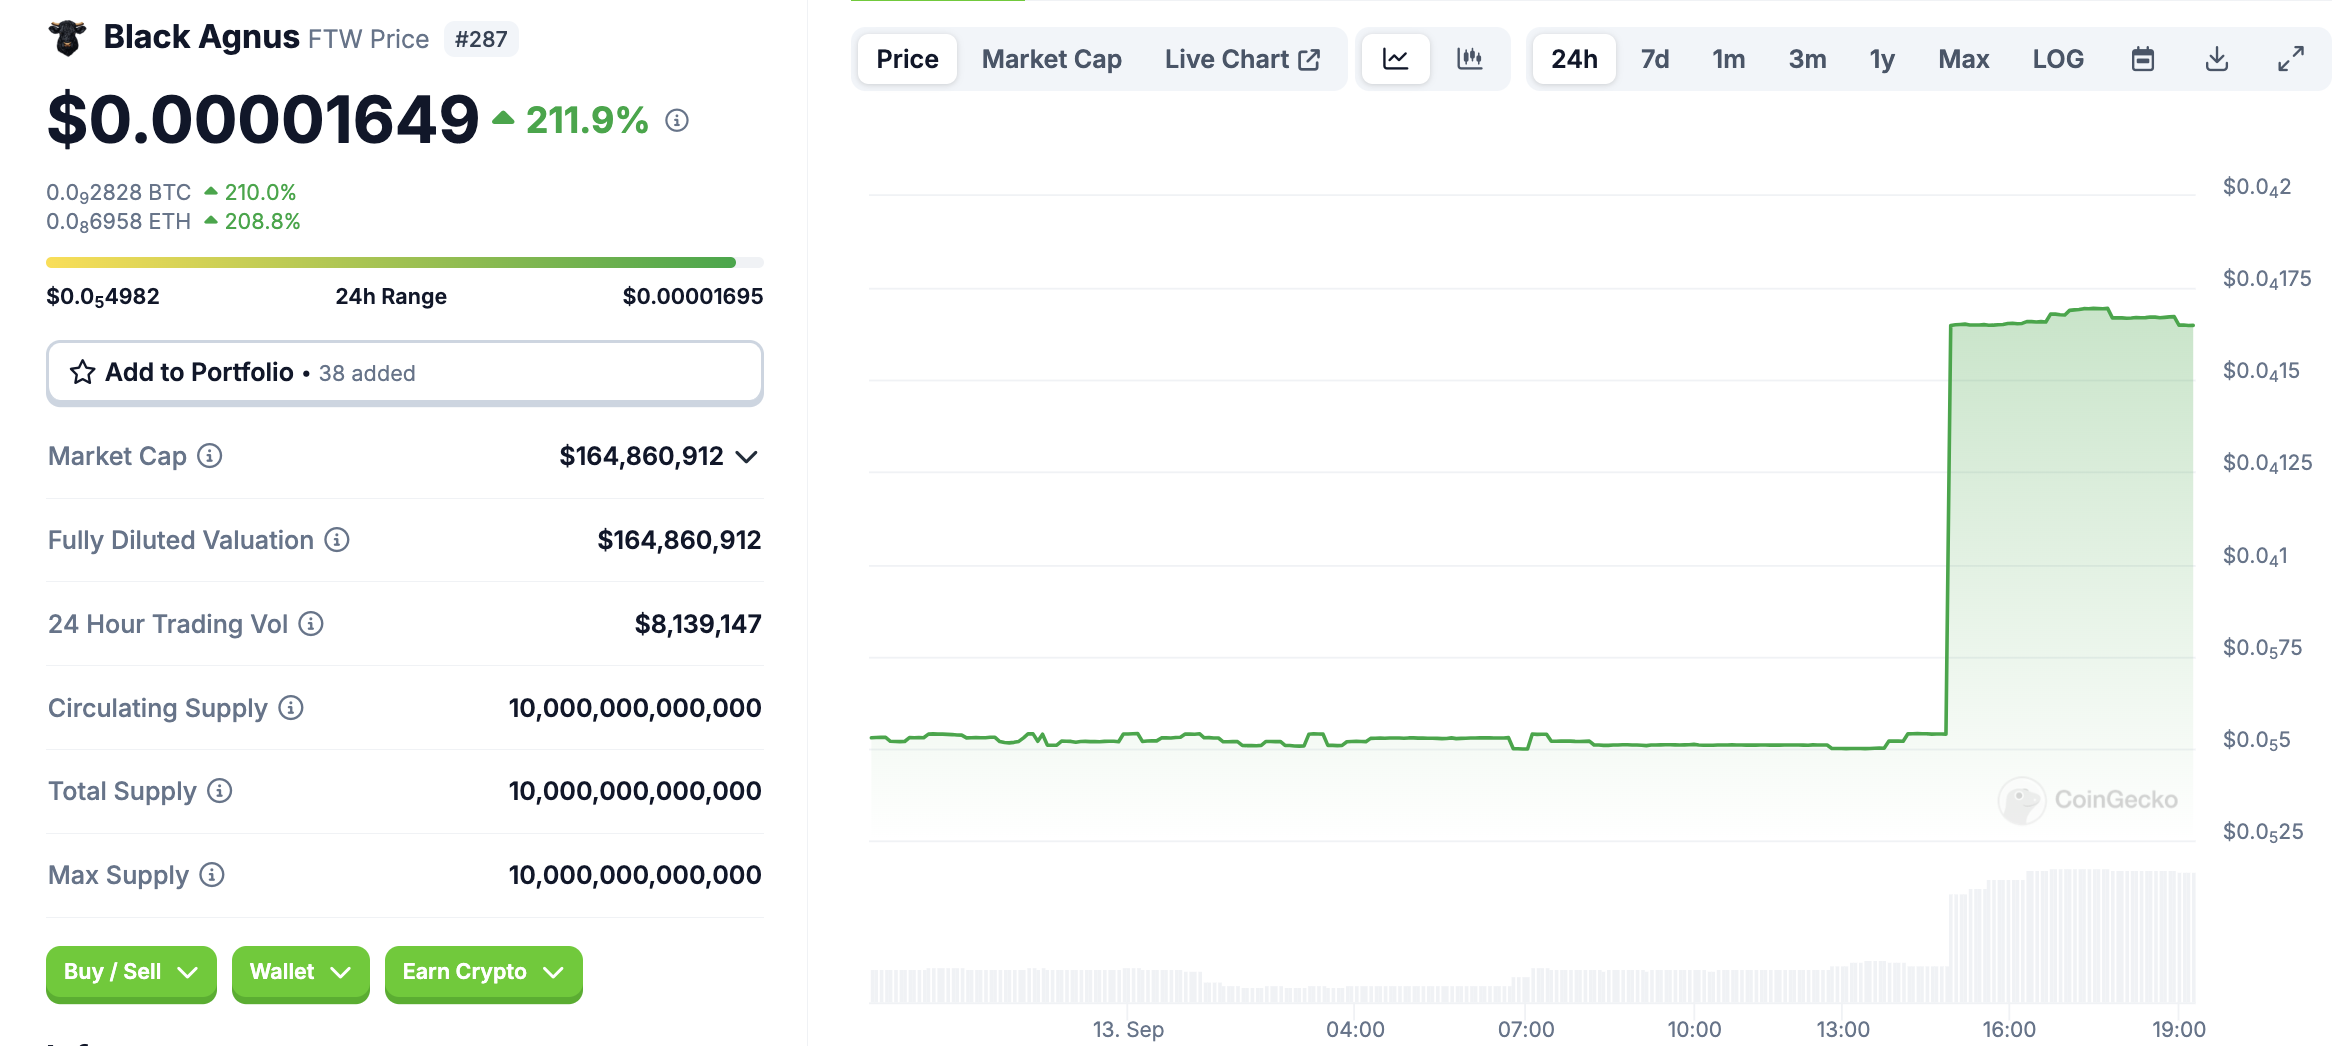Viewport: 2342px width, 1046px height.
Task: Open the Live Chart external link
Action: [x=1242, y=59]
